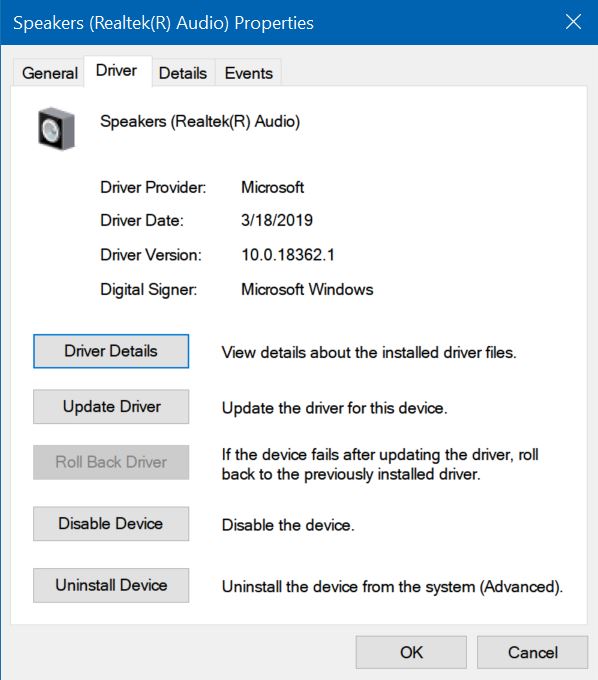Switch to the General tab

click(49, 73)
